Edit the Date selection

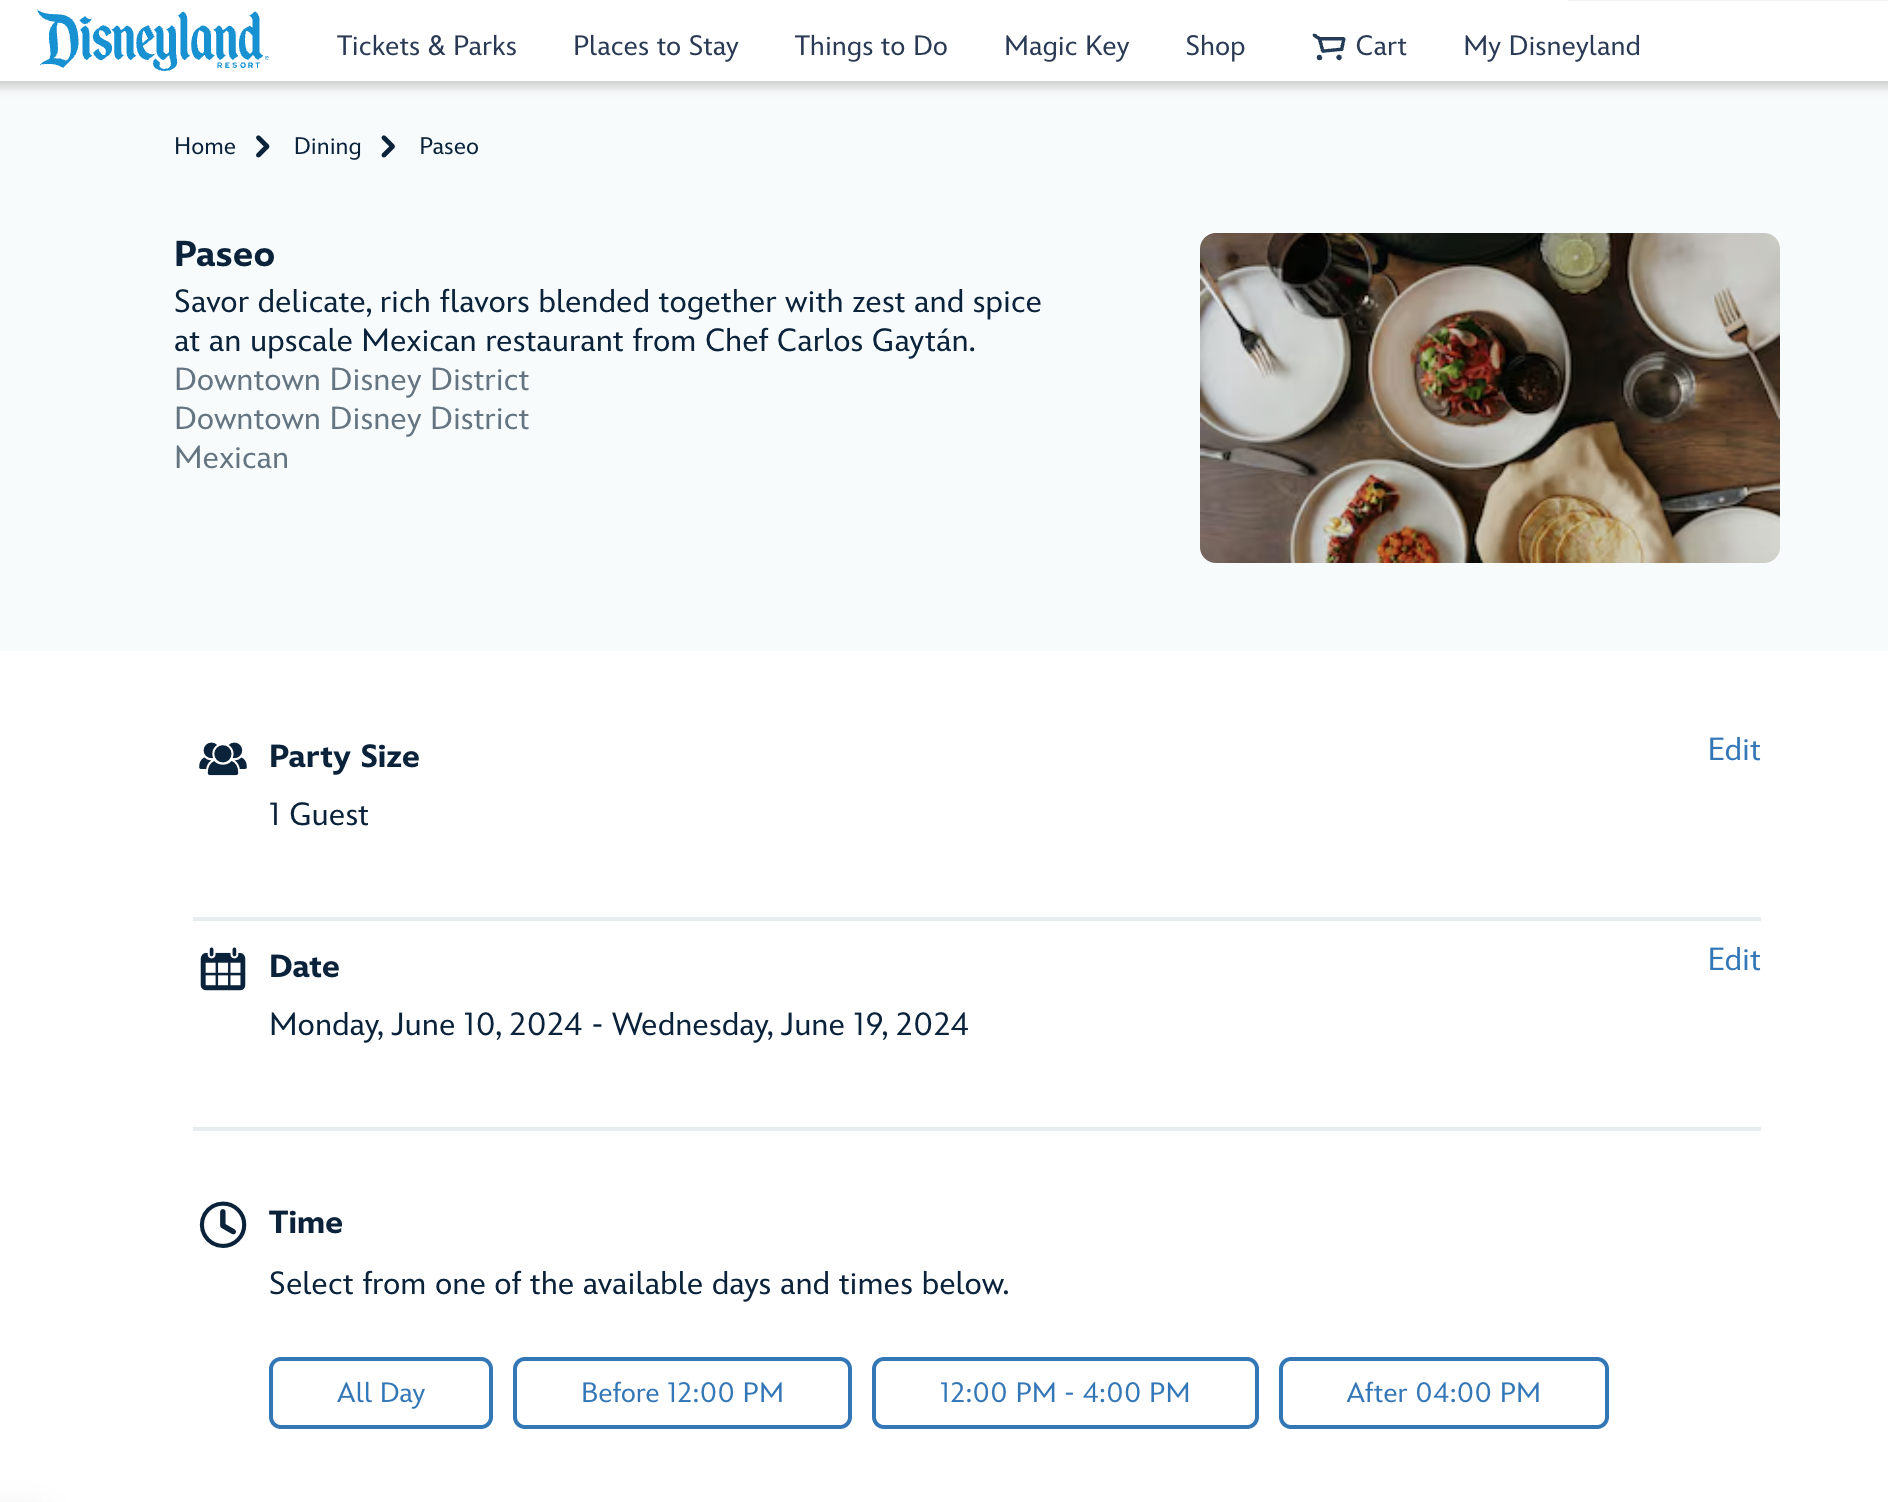tap(1733, 960)
